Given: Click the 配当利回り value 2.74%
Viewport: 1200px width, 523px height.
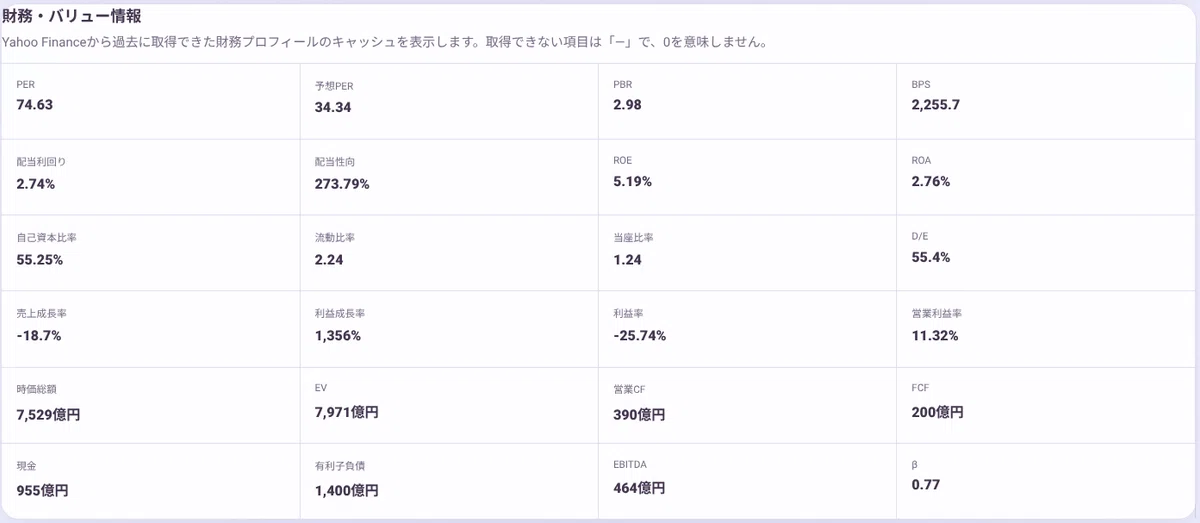Looking at the screenshot, I should (36, 183).
